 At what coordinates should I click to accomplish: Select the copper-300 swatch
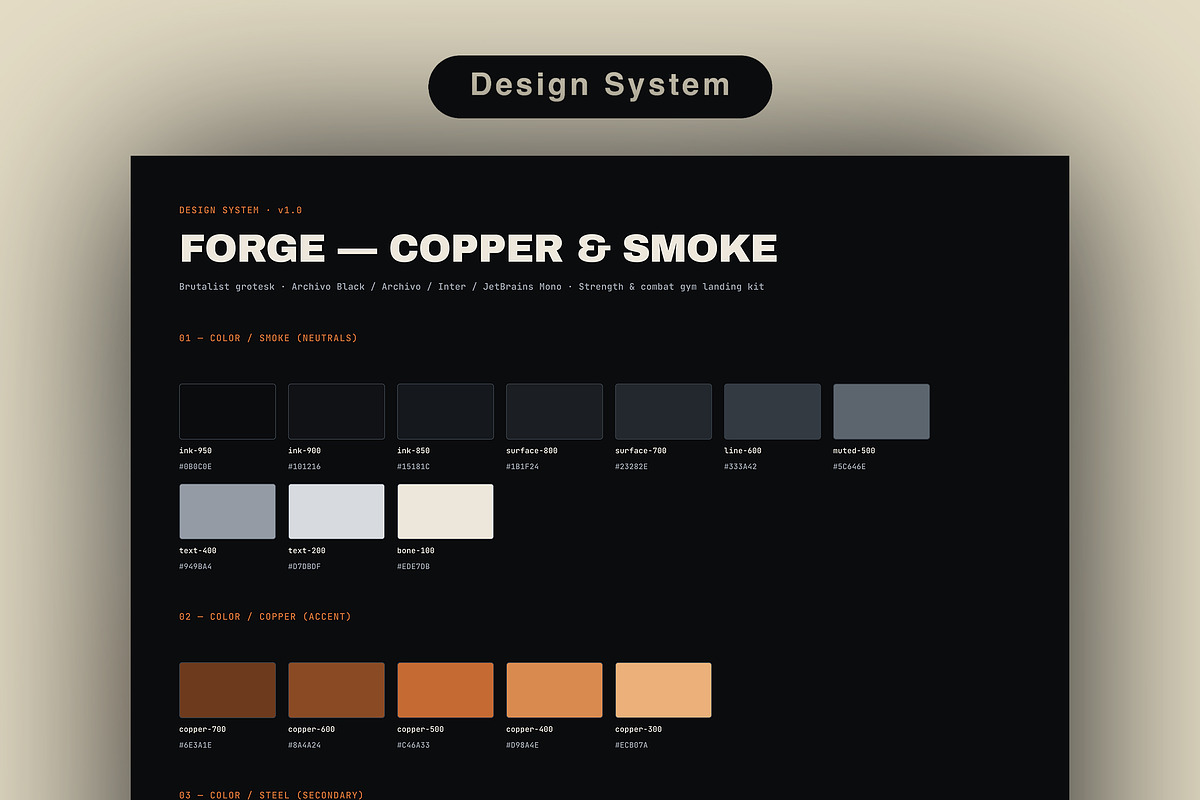point(663,690)
